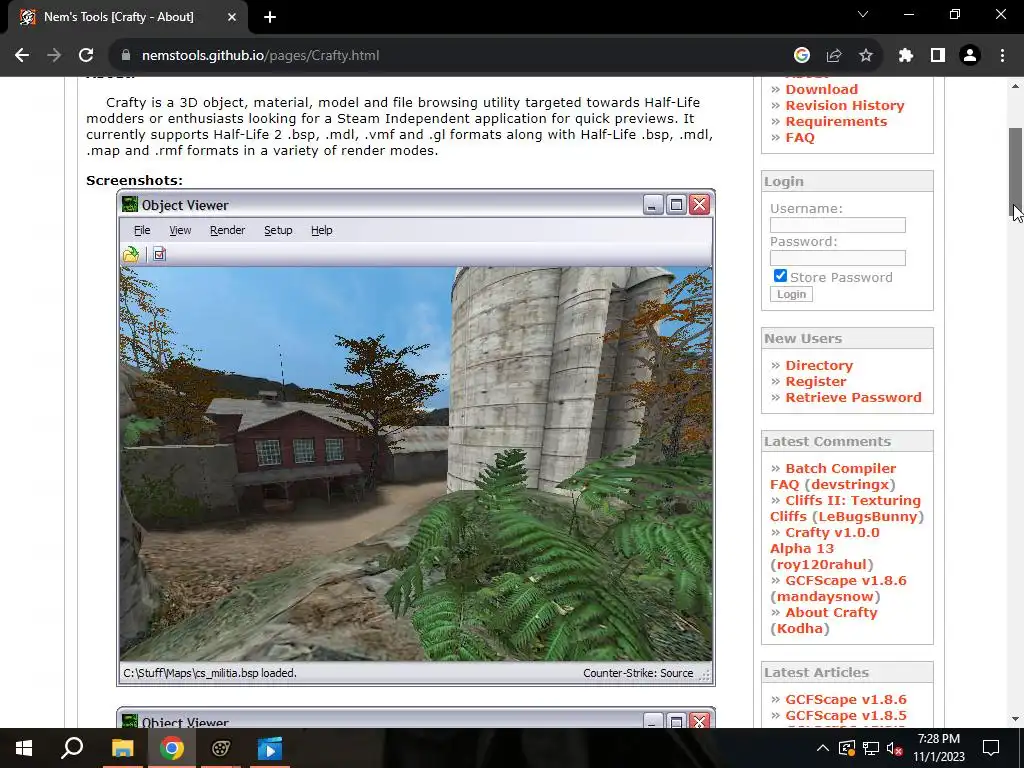Close the Nem's Tools tab

point(232,18)
